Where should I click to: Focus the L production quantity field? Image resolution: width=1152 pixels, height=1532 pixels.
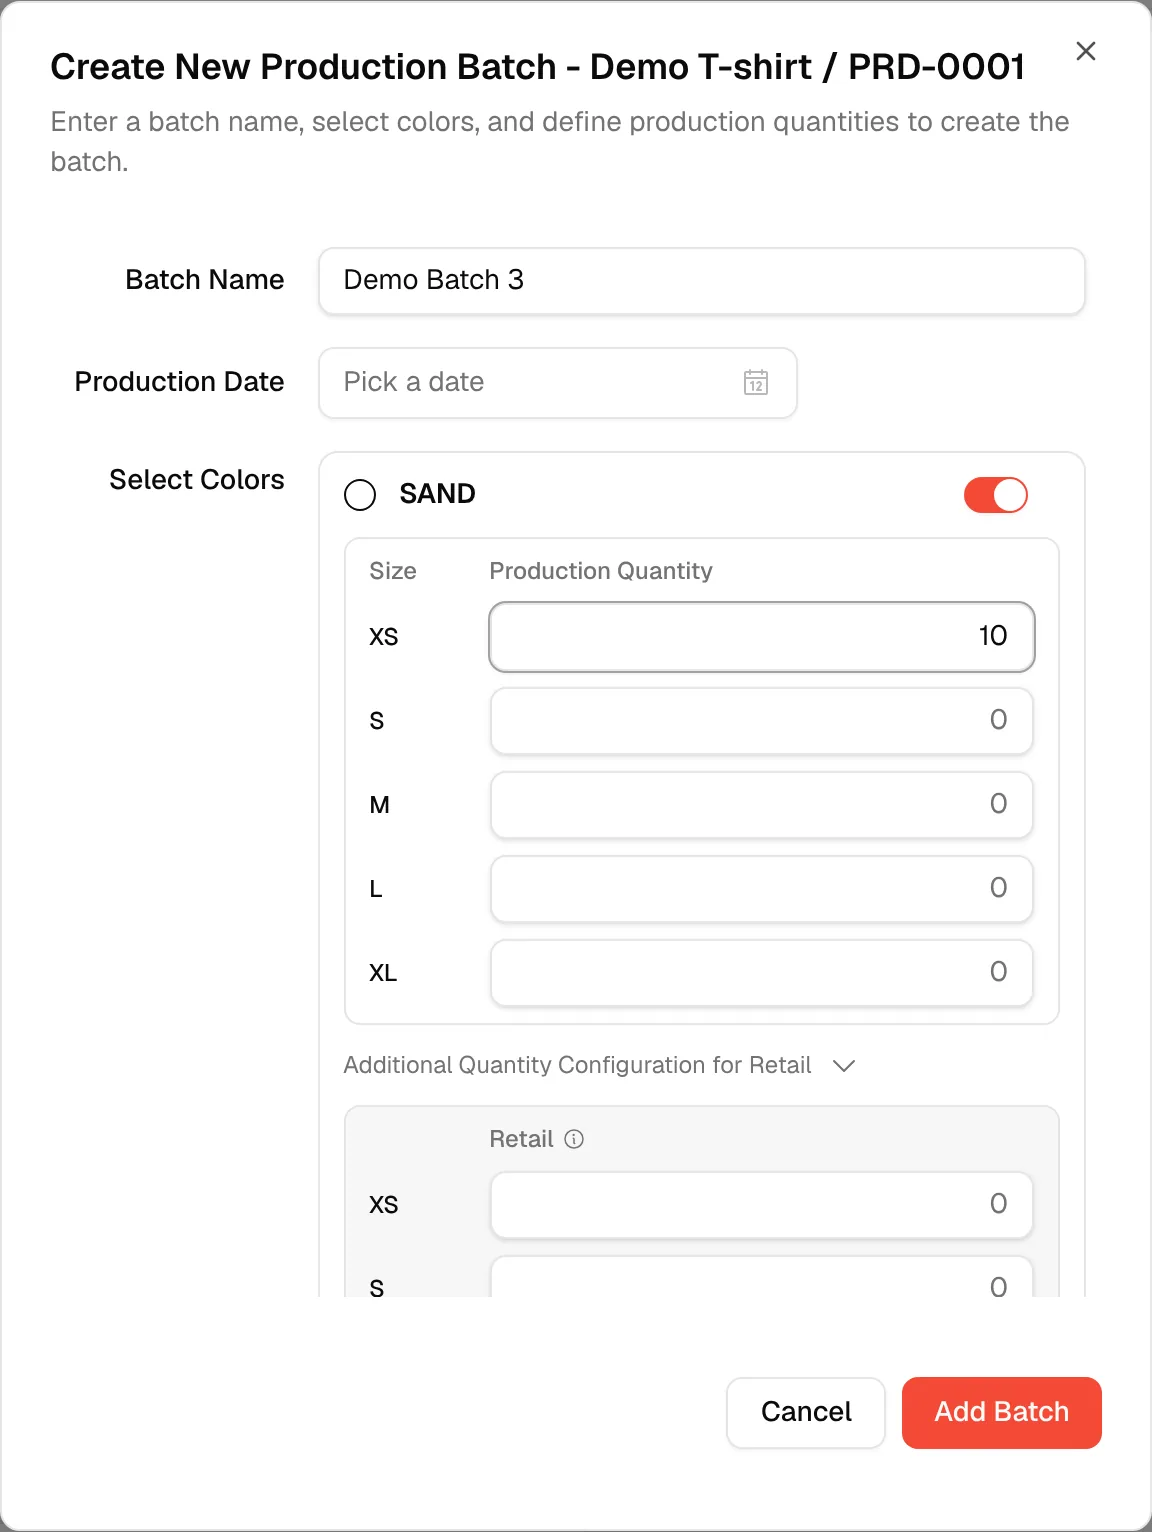point(762,889)
